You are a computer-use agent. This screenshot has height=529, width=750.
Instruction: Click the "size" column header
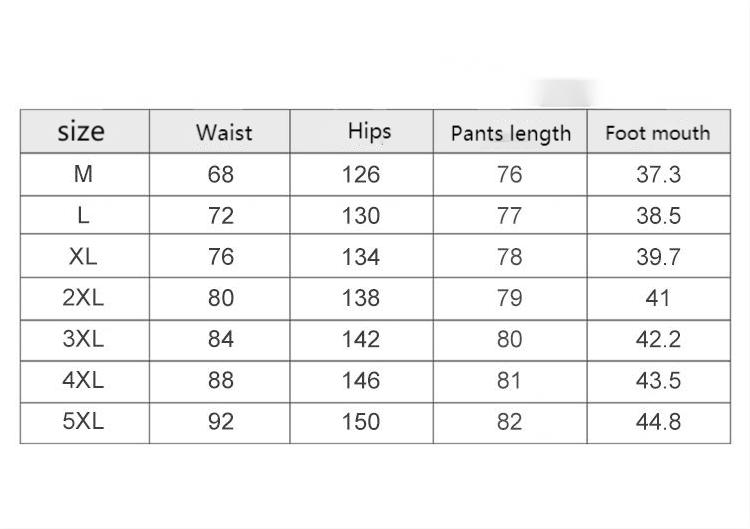click(82, 131)
